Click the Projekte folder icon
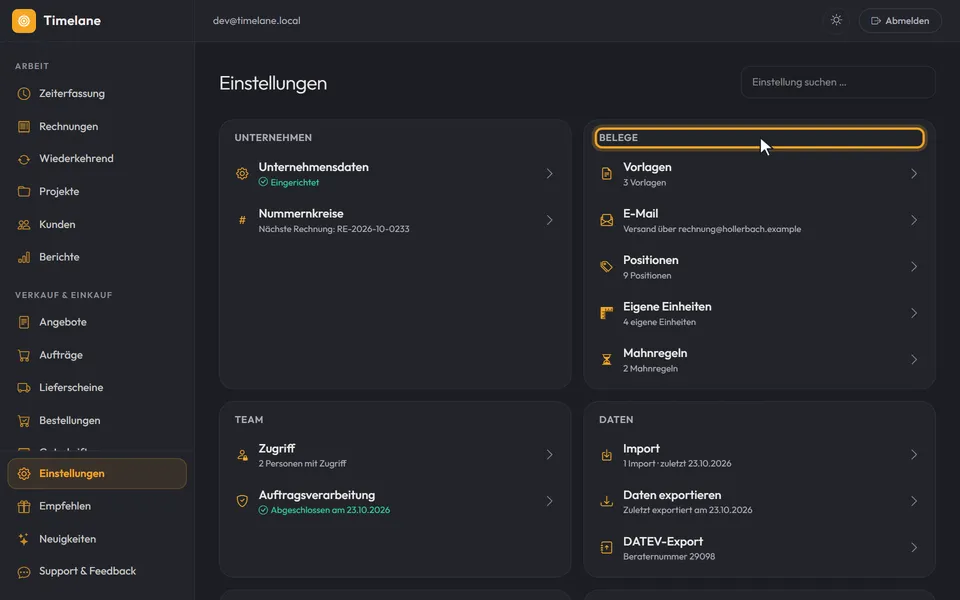 pos(24,192)
